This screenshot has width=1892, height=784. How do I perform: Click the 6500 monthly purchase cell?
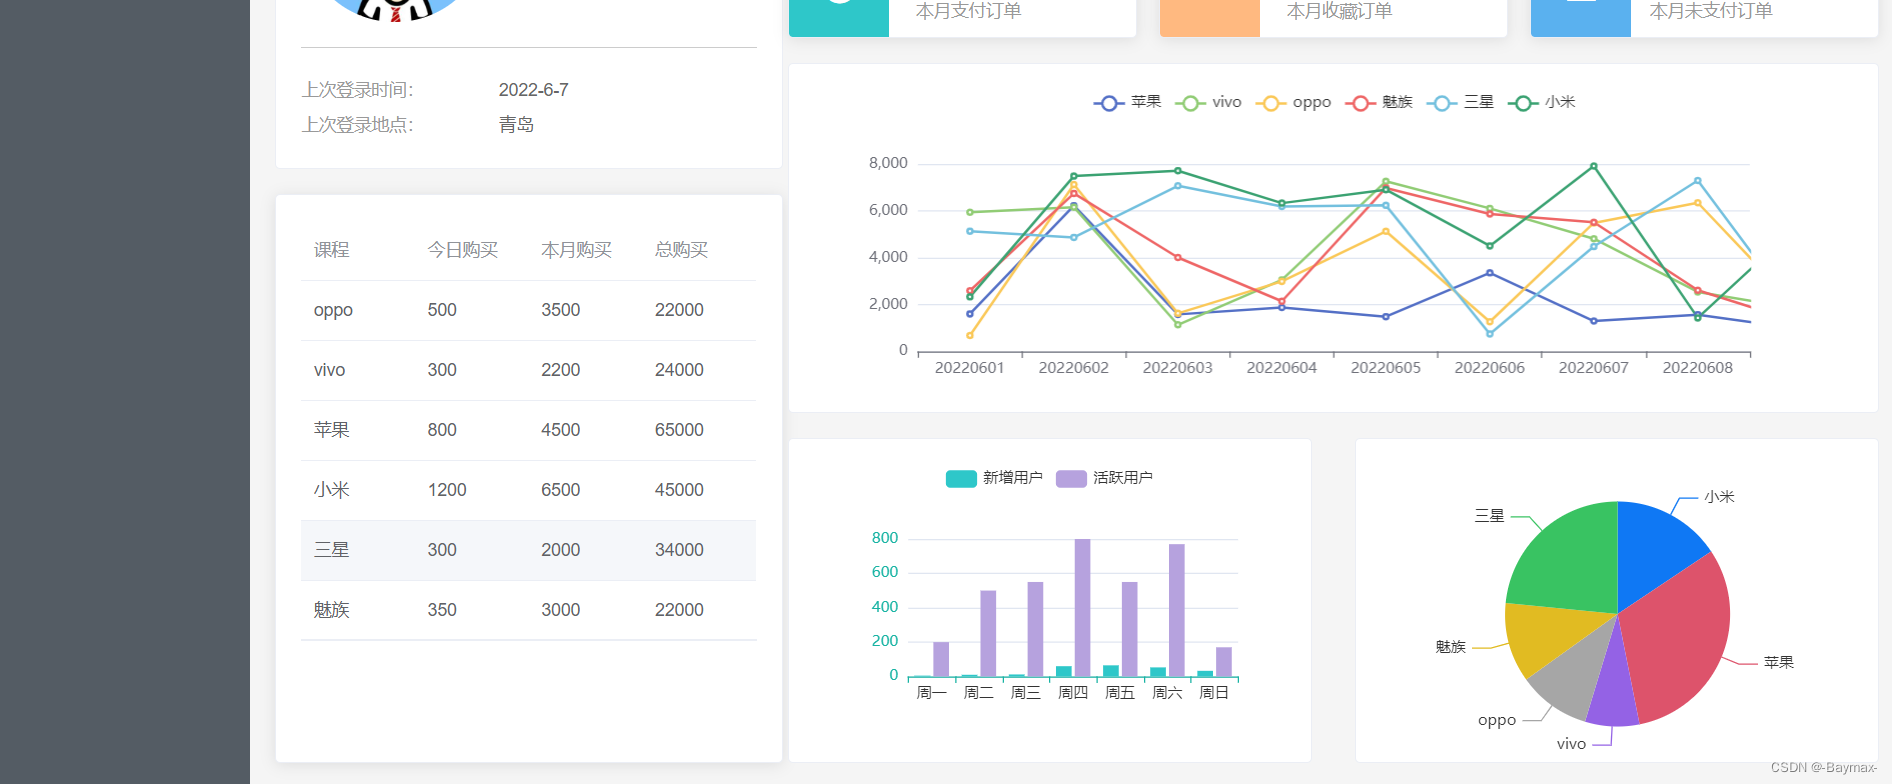click(x=561, y=490)
